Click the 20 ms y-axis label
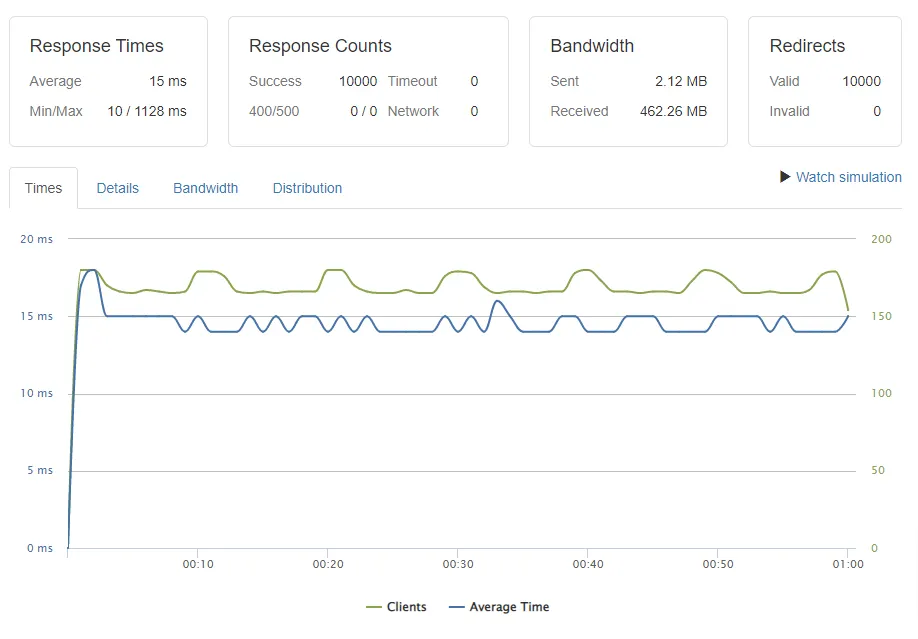 (x=36, y=239)
